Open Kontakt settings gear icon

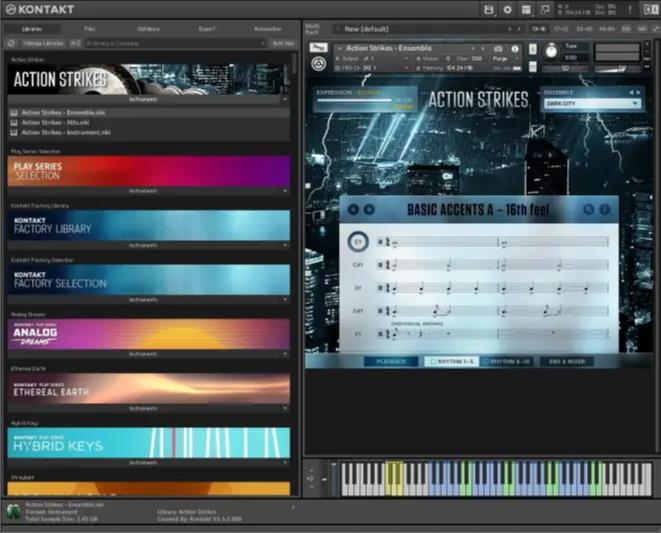tap(507, 10)
